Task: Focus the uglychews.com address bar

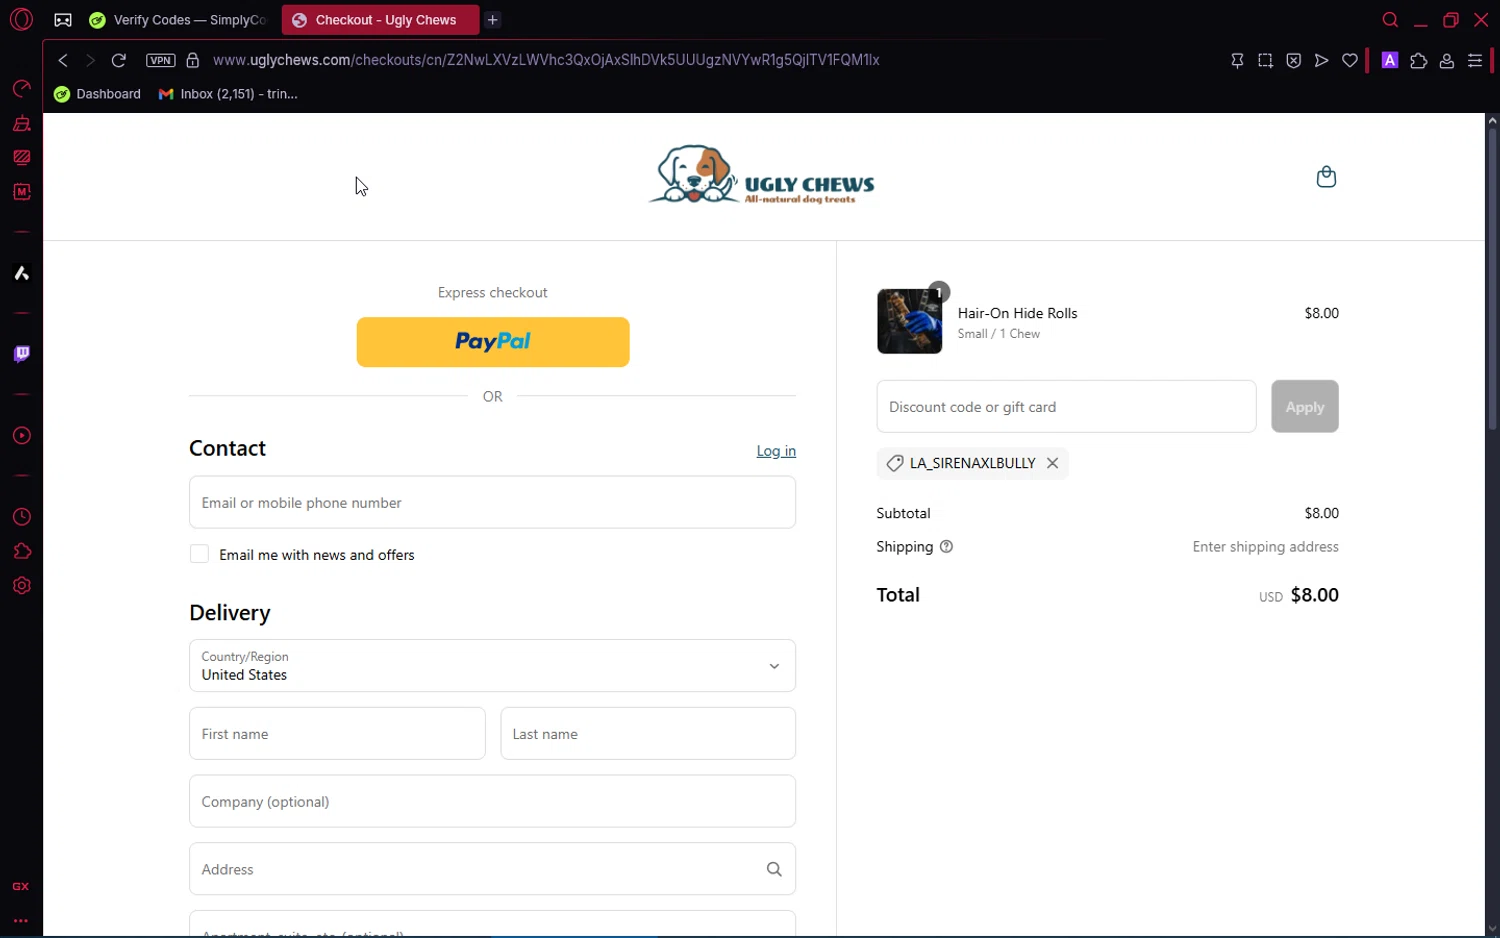Action: [546, 60]
